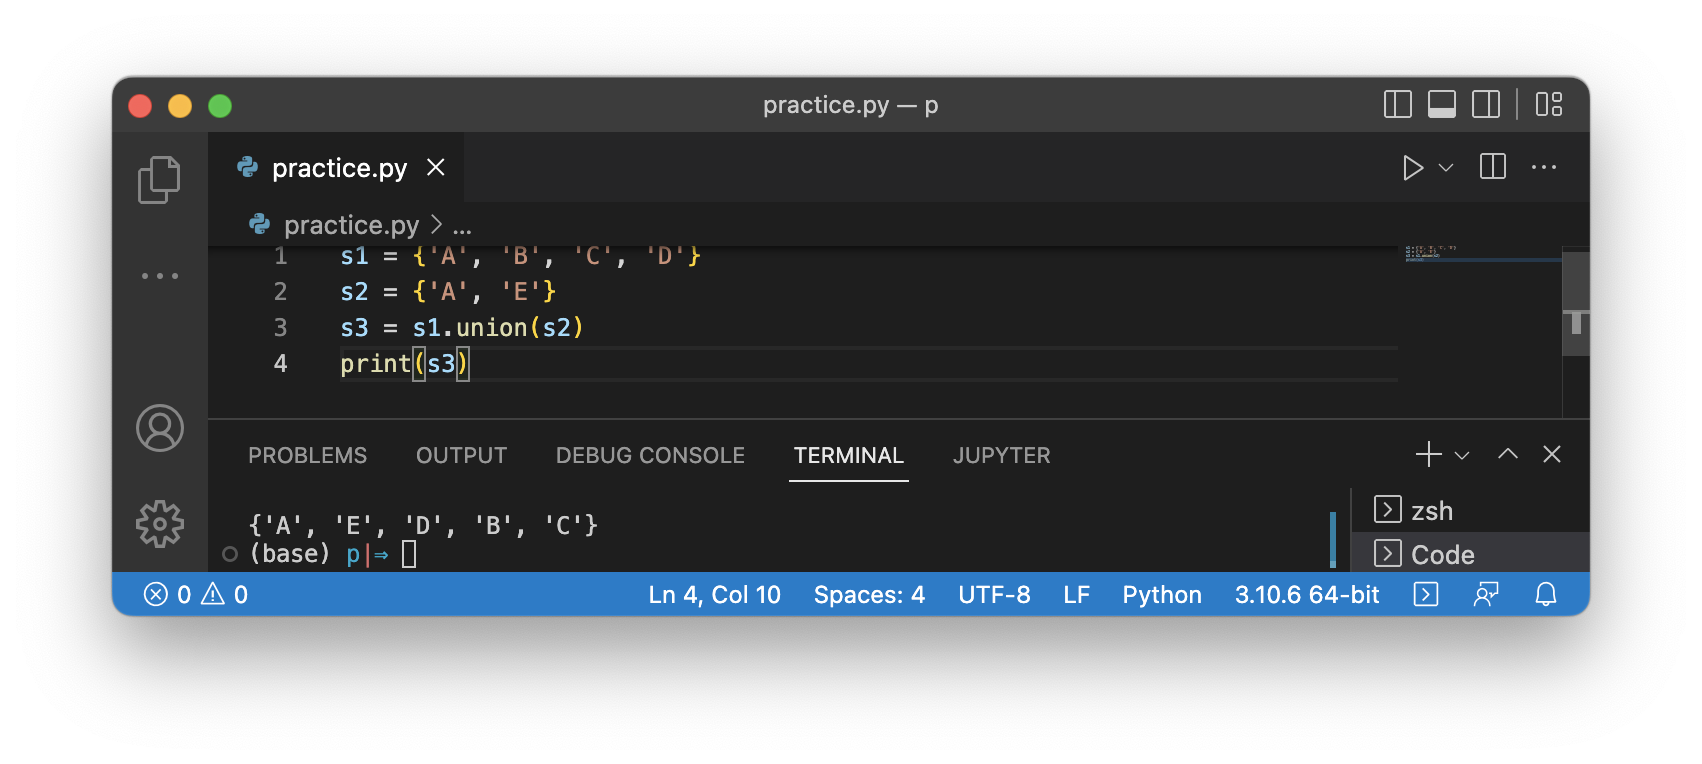Open the notifications bell in status bar
The height and width of the screenshot is (764, 1702).
pos(1546,595)
